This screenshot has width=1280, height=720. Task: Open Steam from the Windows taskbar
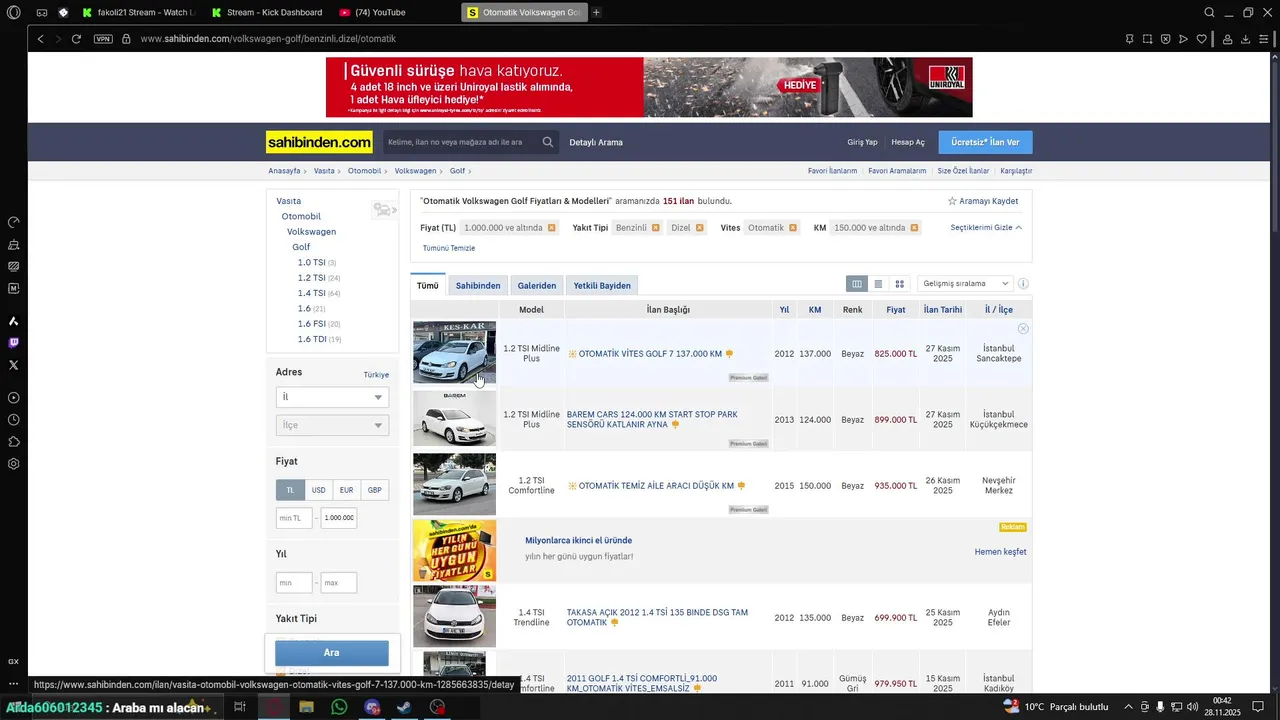[404, 707]
